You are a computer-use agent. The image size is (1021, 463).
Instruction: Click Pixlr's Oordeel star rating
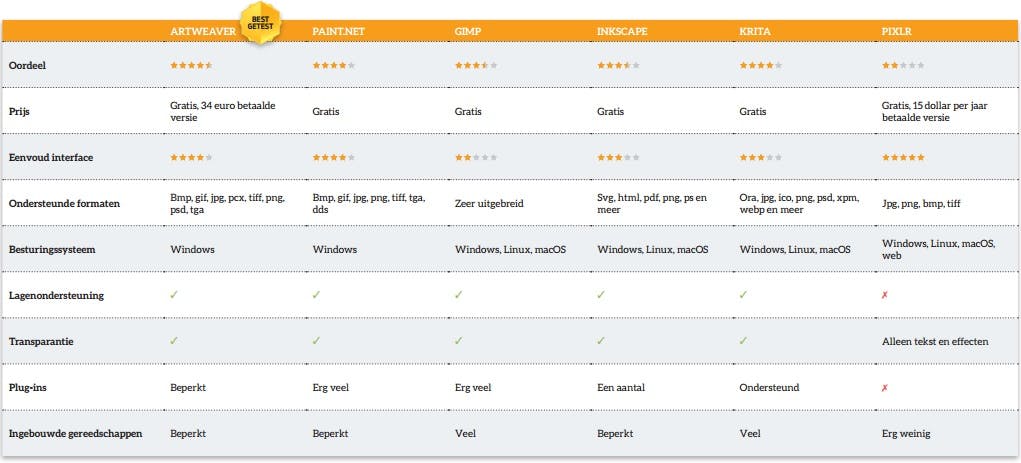903,65
